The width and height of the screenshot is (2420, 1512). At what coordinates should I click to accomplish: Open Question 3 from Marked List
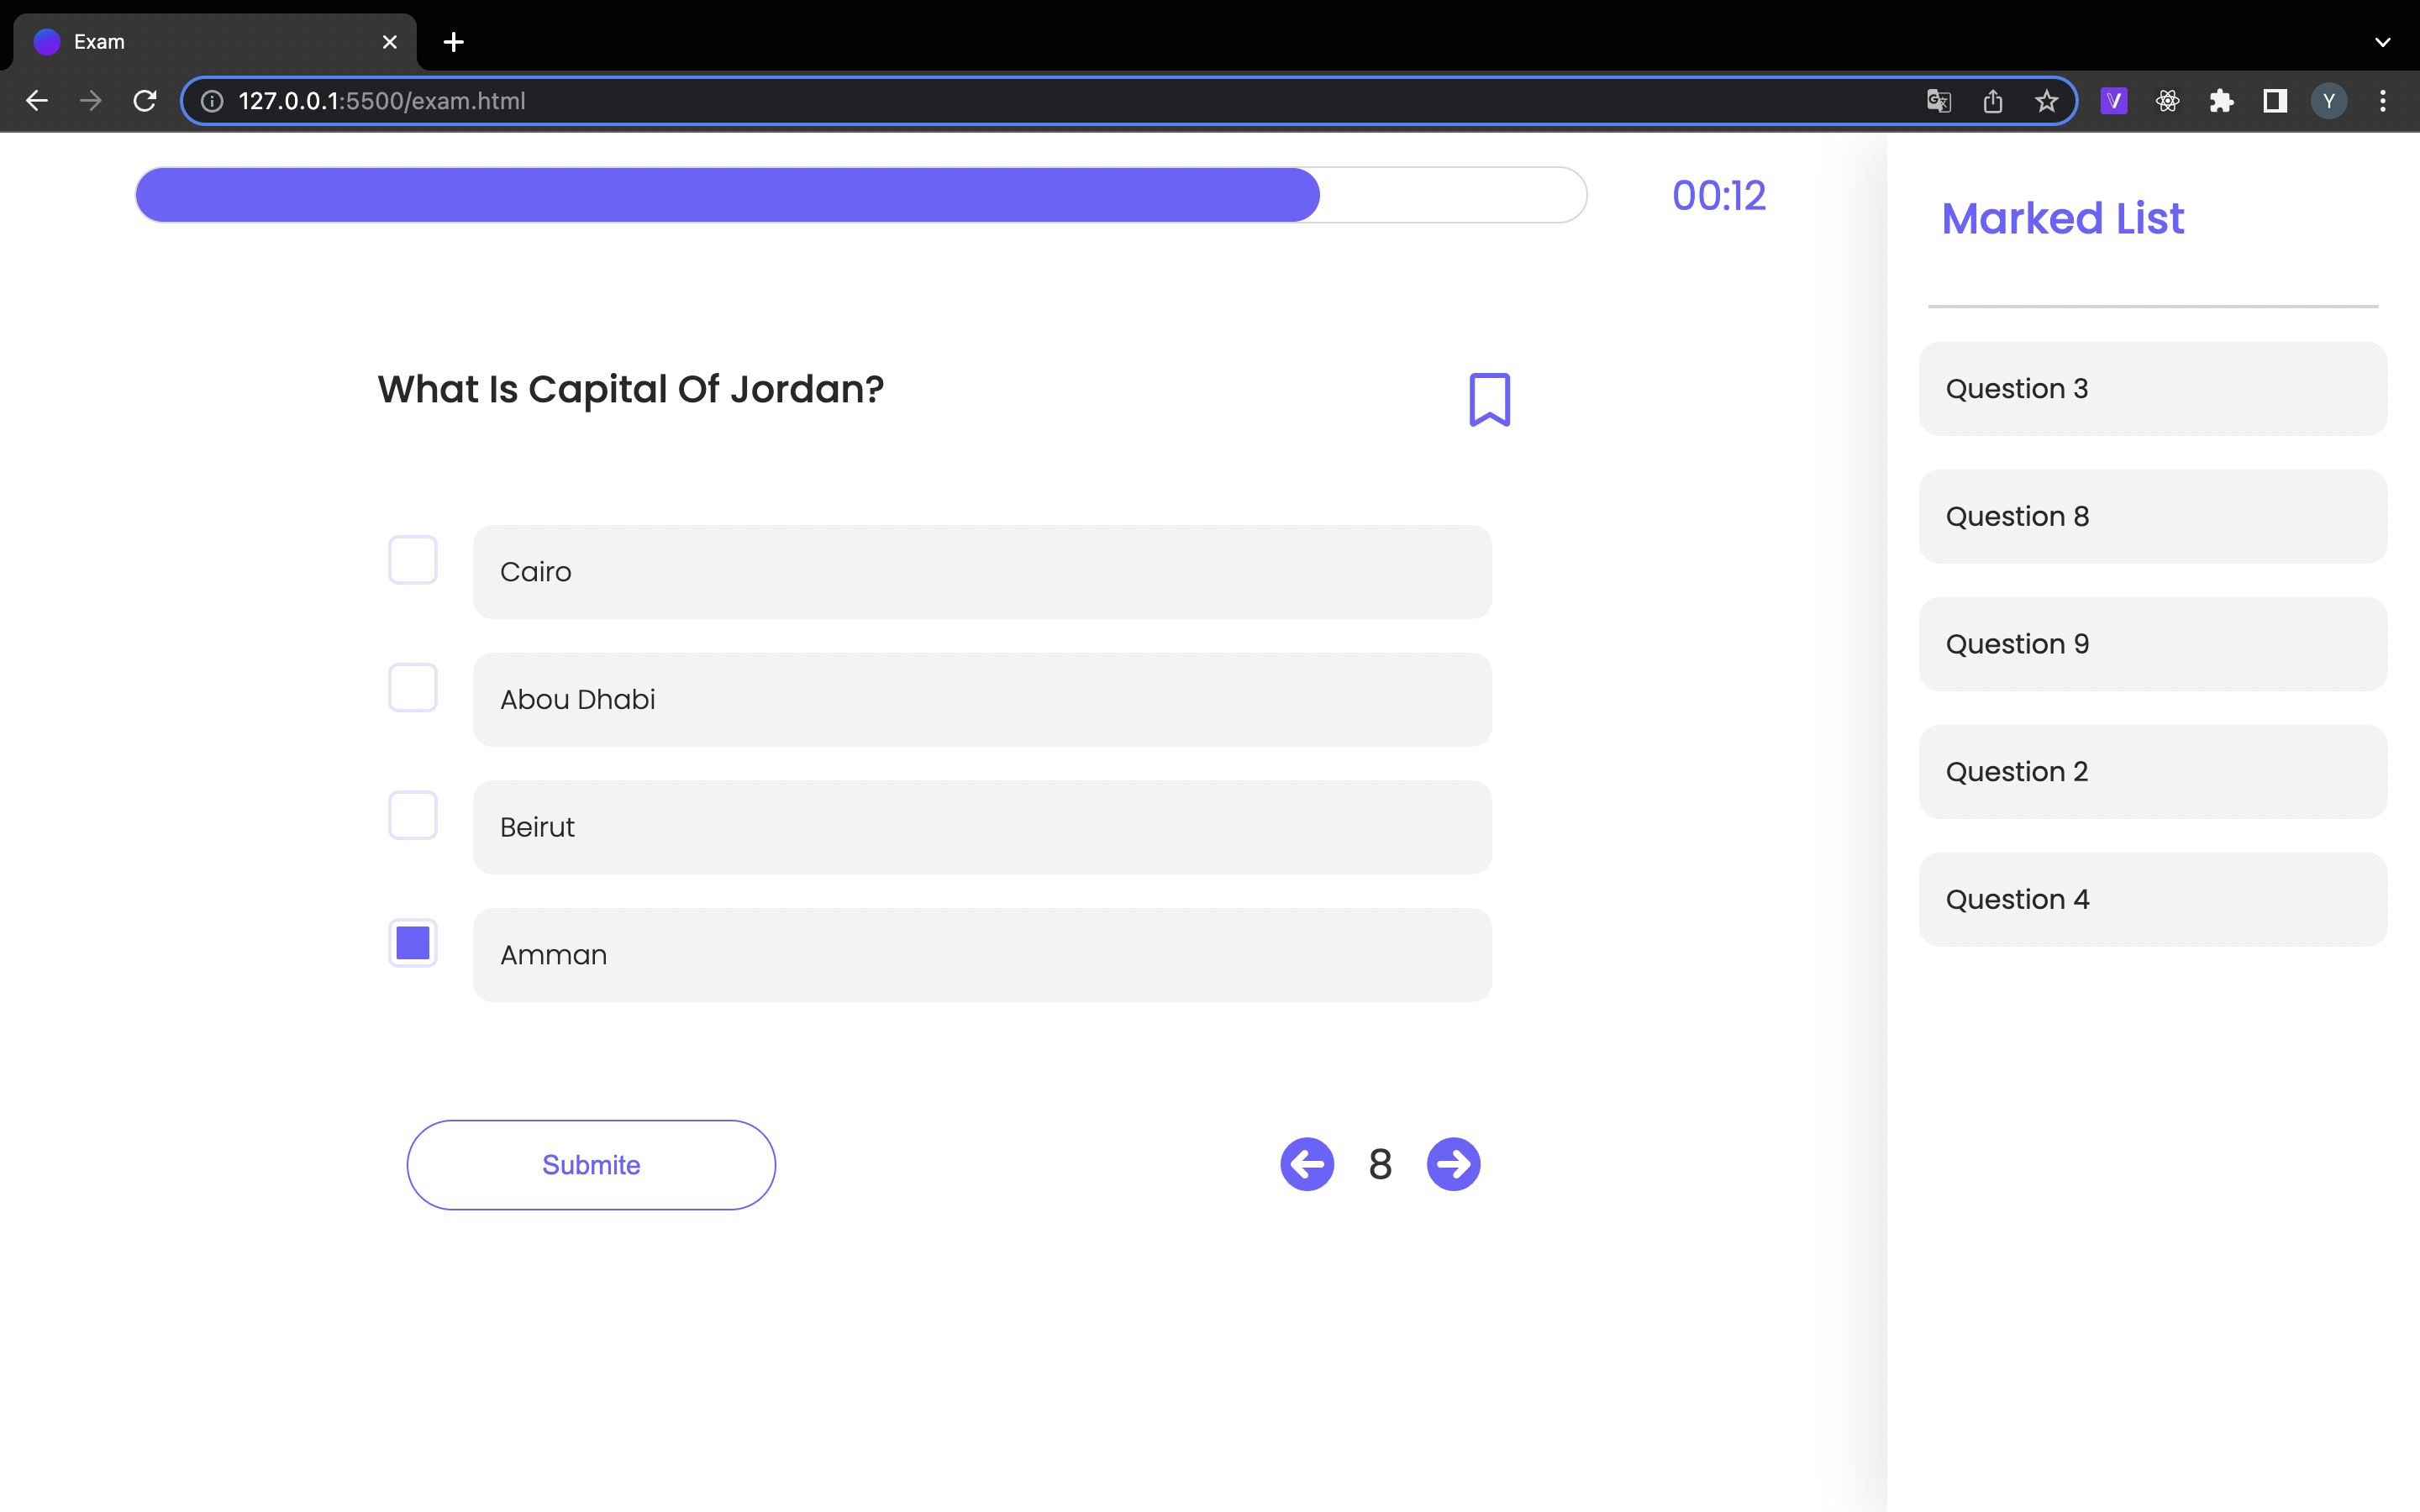2151,388
